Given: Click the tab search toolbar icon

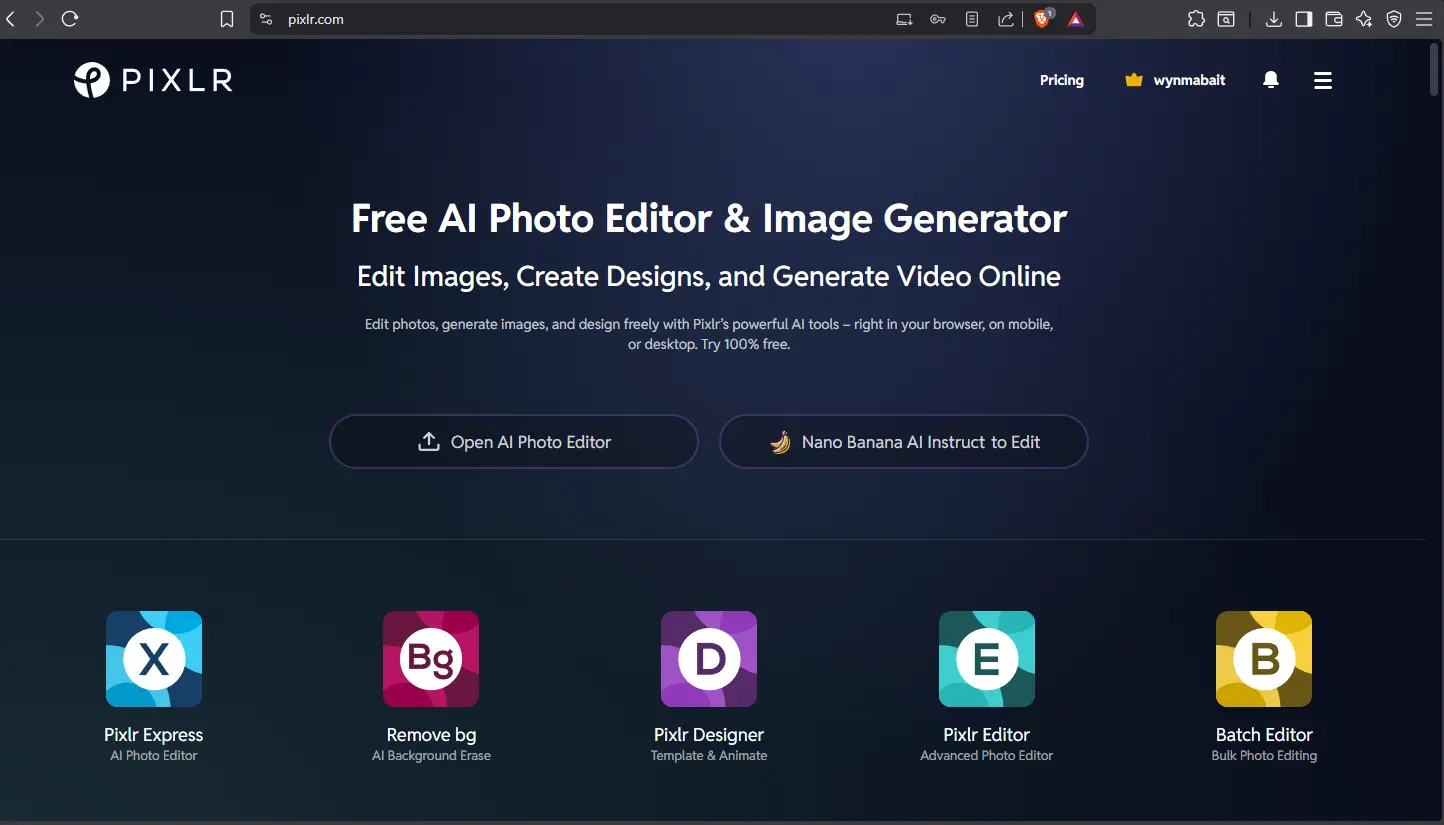Looking at the screenshot, I should (1226, 19).
